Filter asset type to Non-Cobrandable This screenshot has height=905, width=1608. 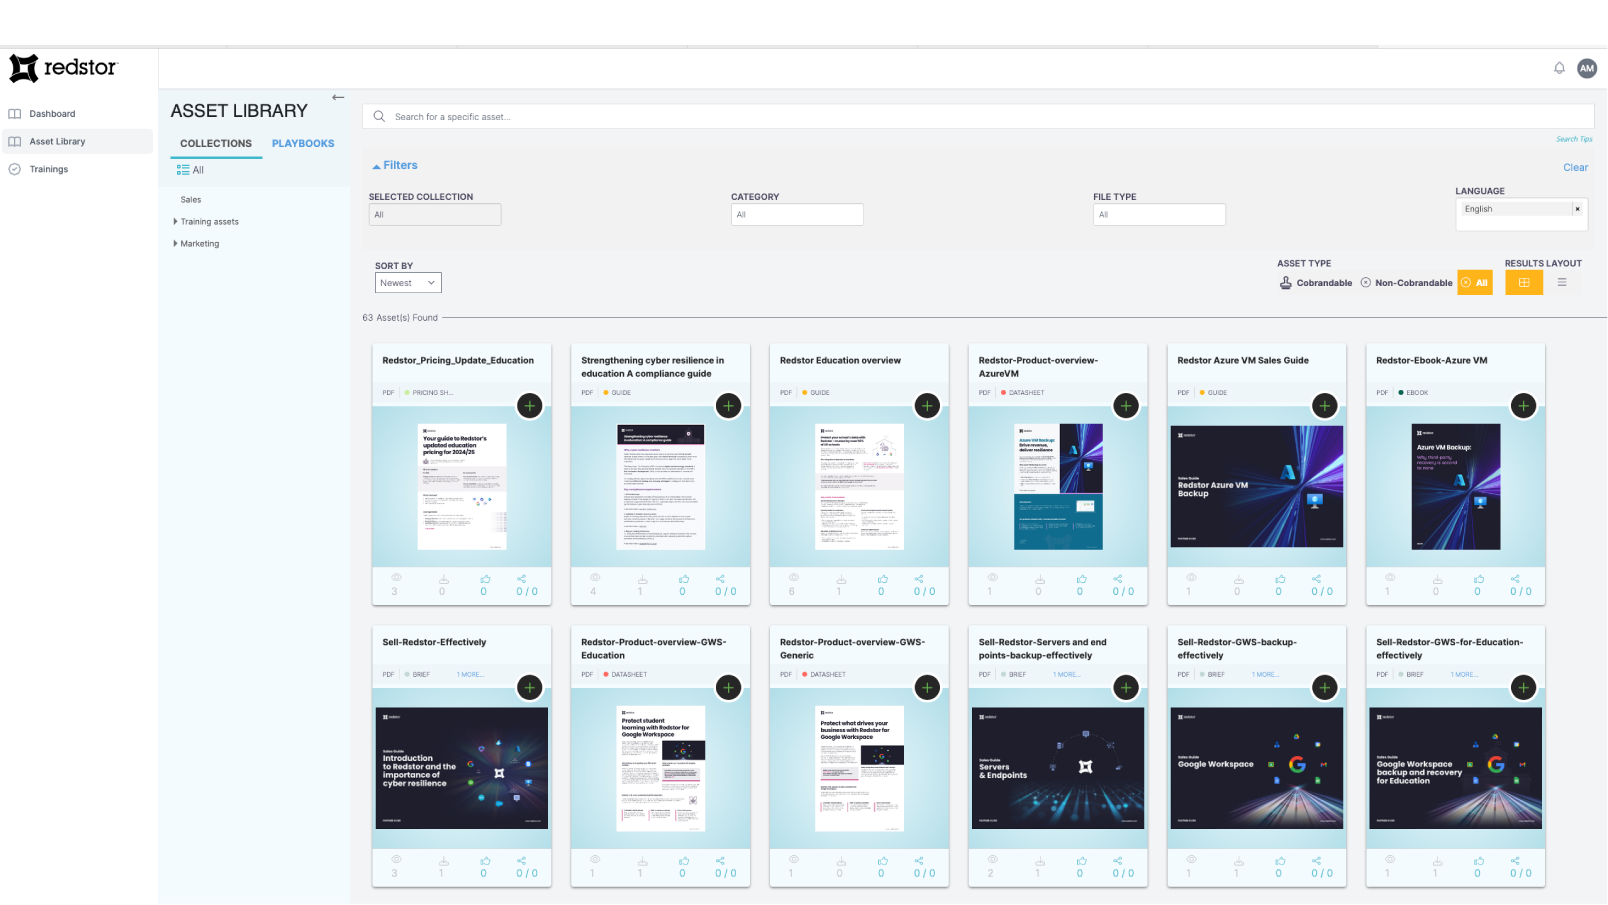point(1406,283)
